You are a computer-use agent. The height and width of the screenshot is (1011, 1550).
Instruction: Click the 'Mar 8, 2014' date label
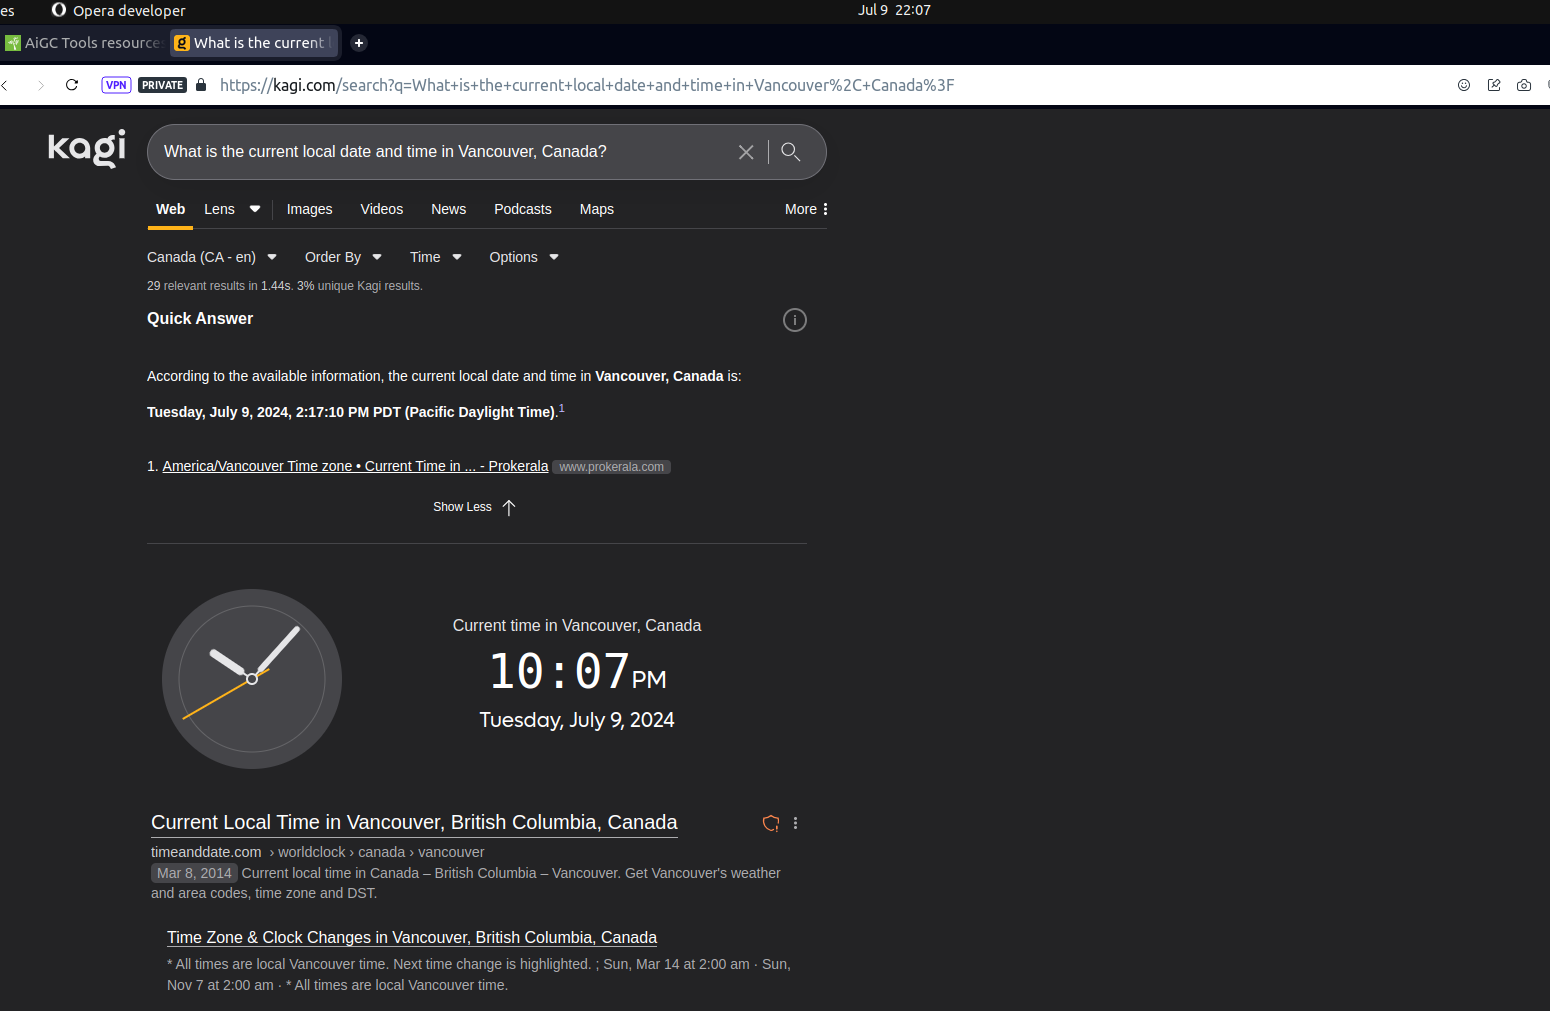tap(194, 873)
